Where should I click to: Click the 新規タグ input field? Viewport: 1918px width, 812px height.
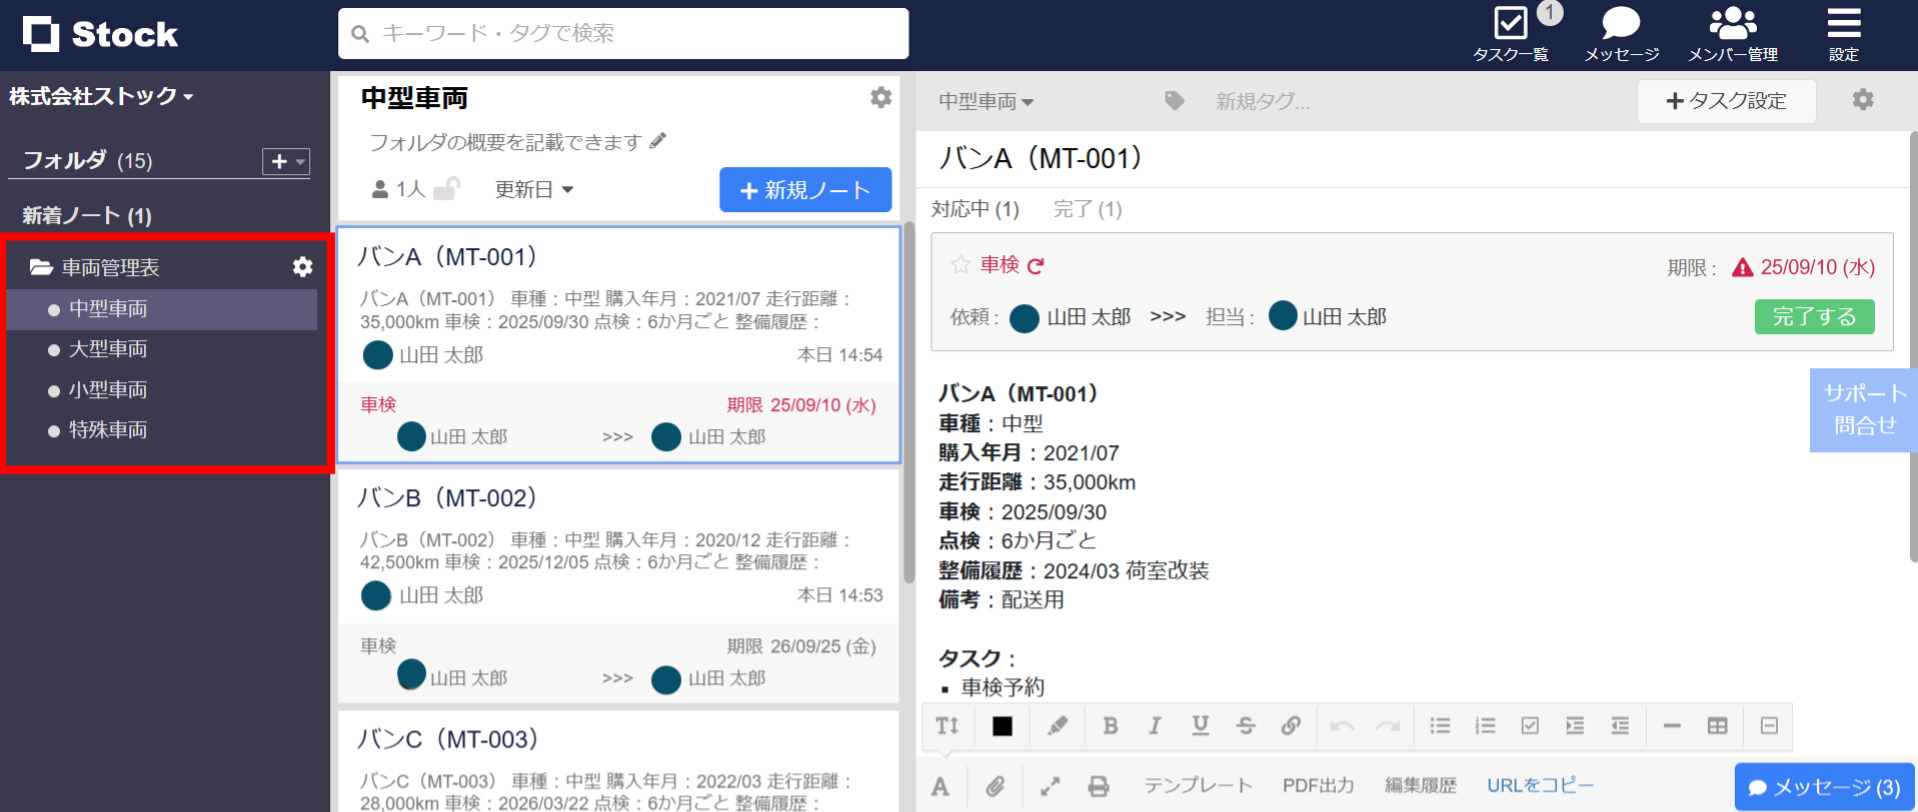[1262, 101]
